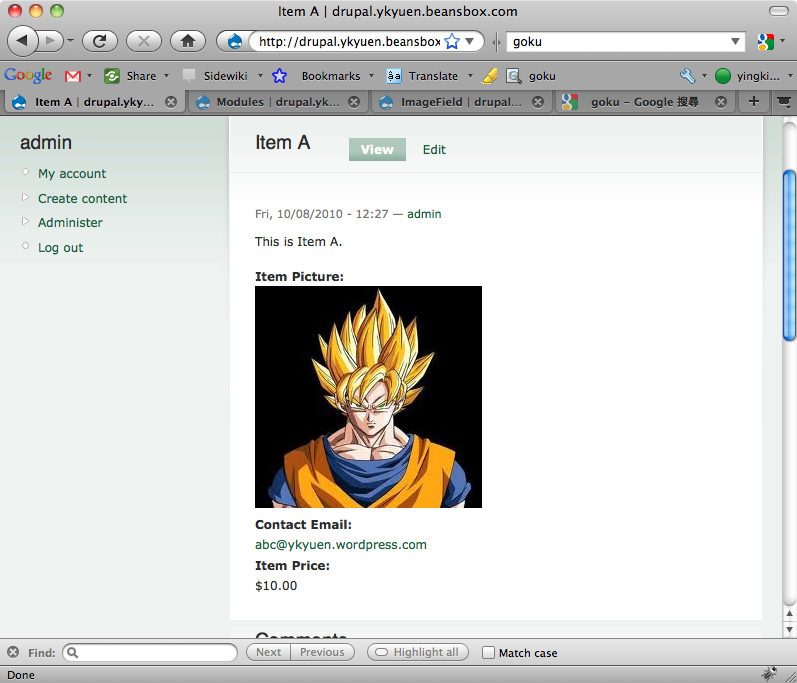The image size is (797, 683).
Task: Click the browser Back button
Action: (x=23, y=41)
